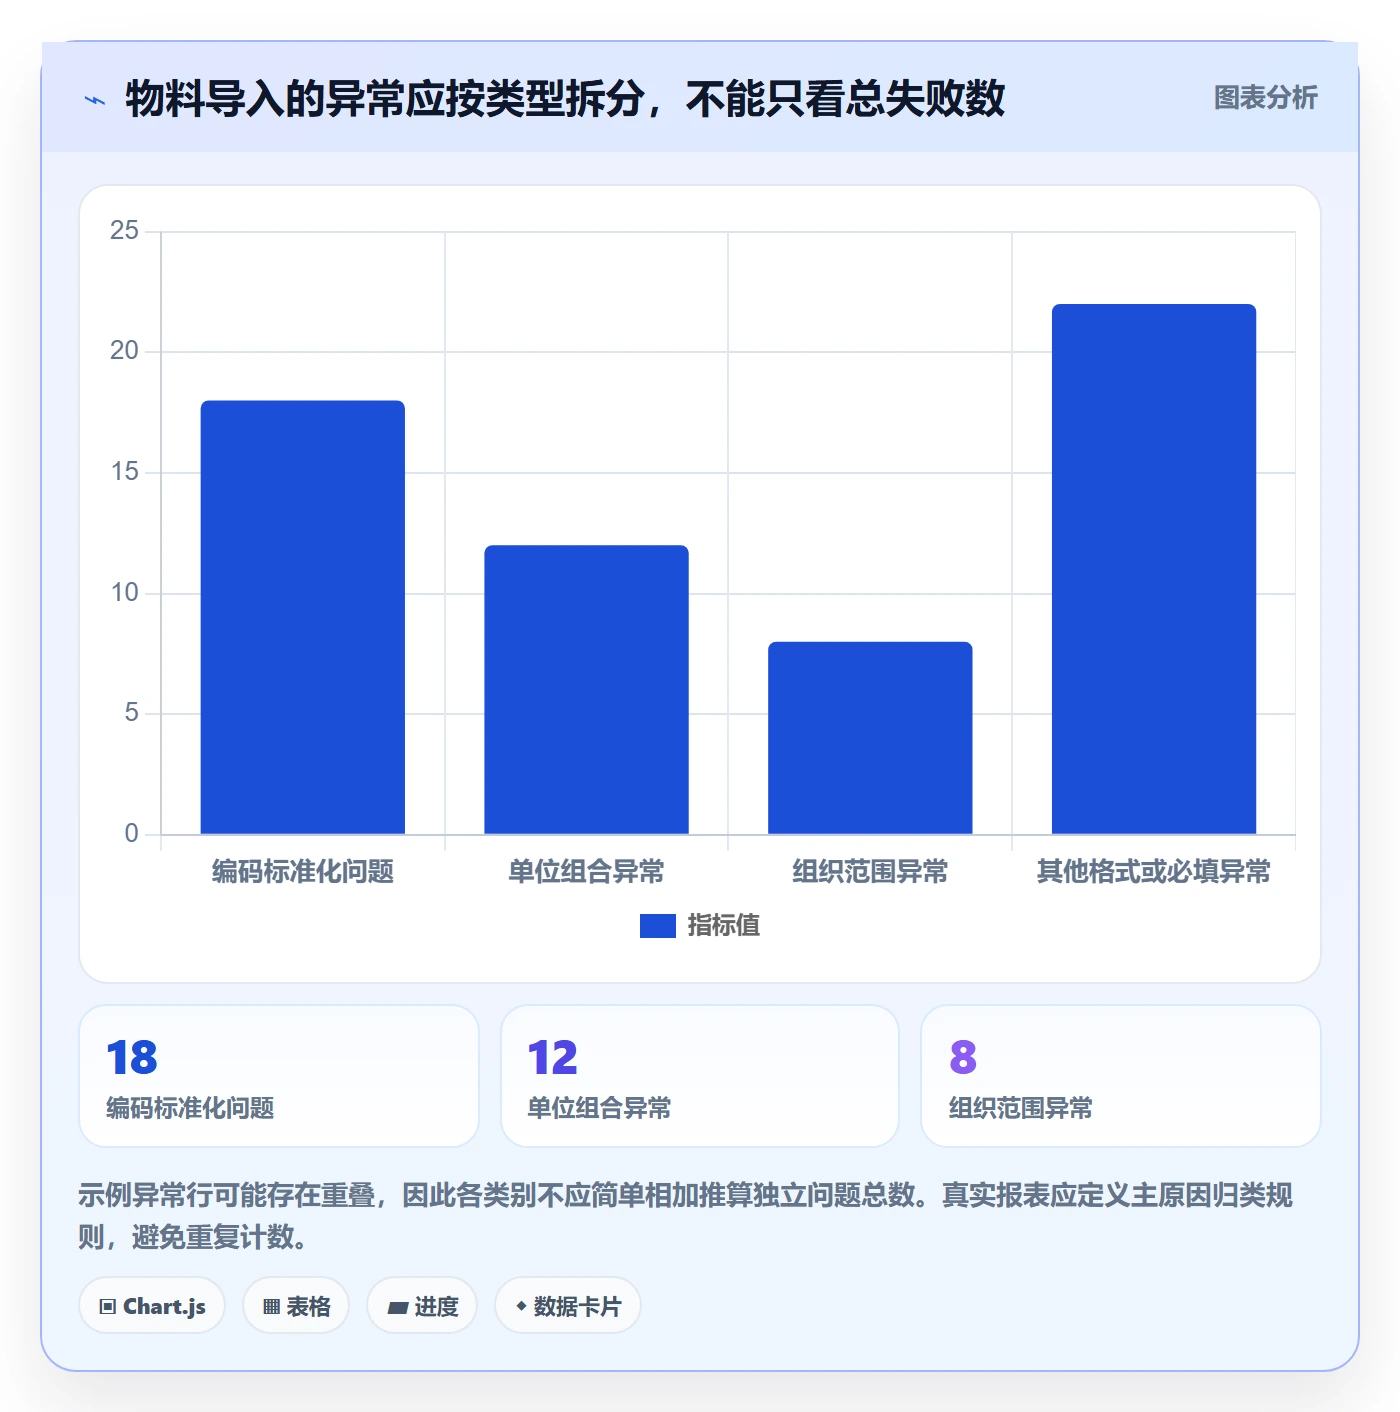Open the 组织范围异常 stat card label
The image size is (1400, 1412).
tap(1021, 1108)
